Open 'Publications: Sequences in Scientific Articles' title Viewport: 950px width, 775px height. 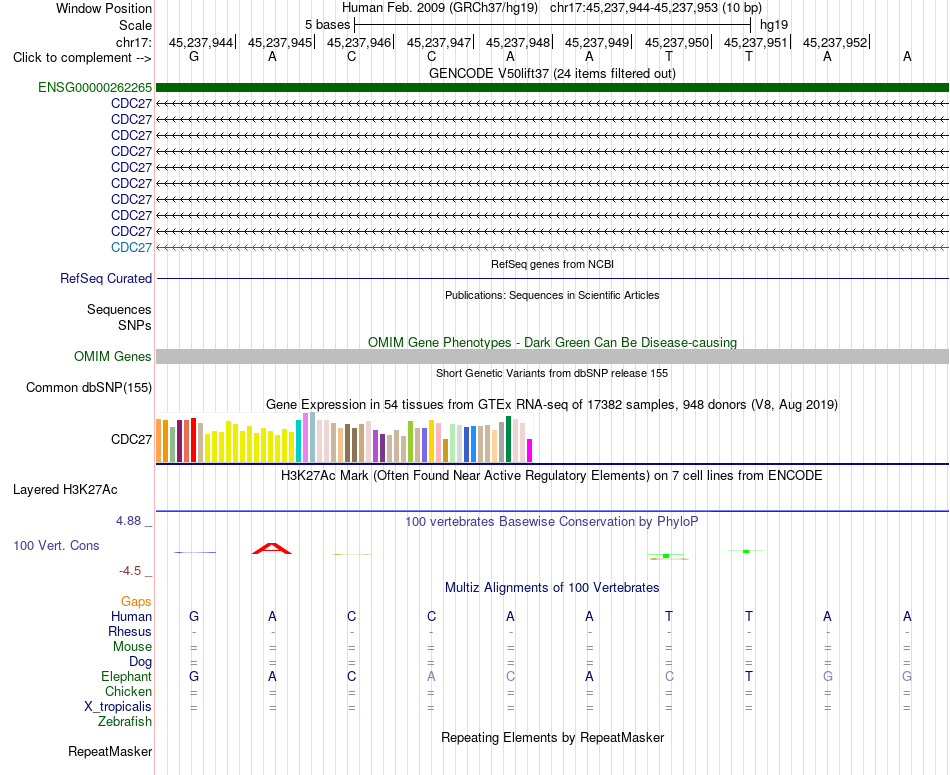tap(552, 295)
